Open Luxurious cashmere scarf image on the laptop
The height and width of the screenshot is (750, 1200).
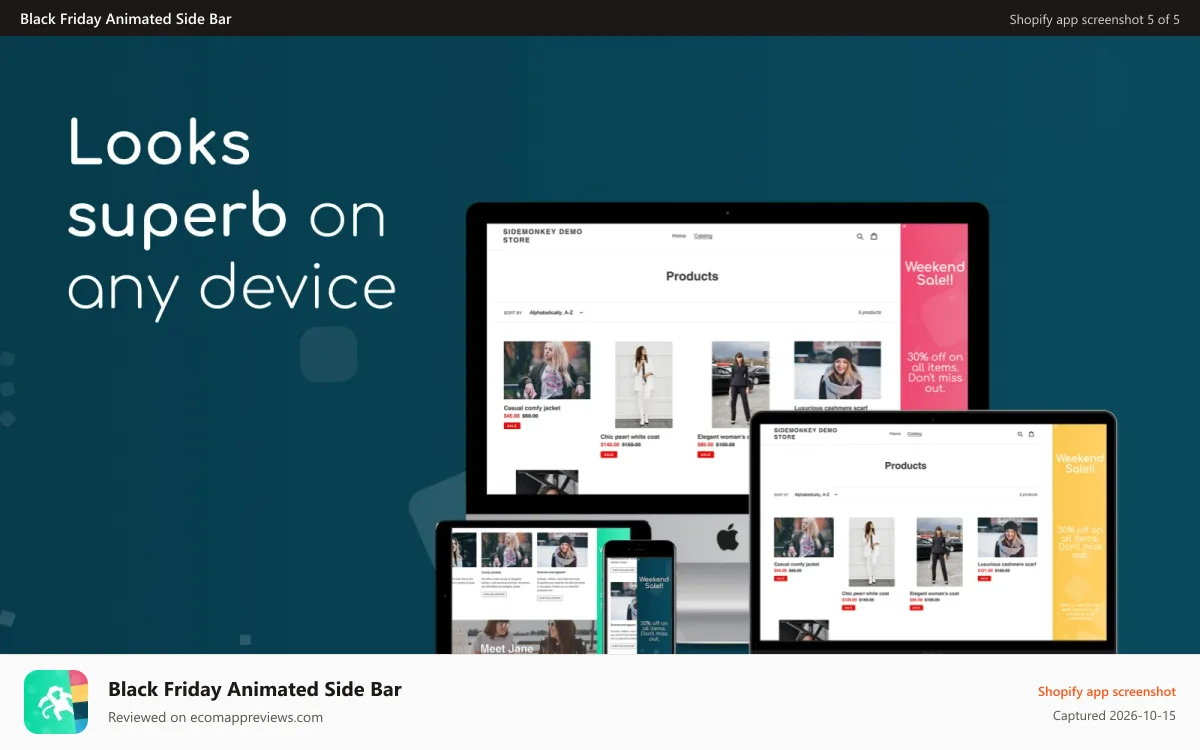tap(1007, 538)
